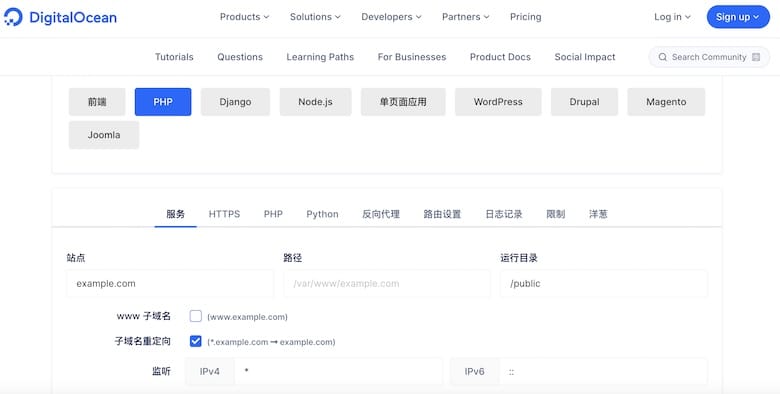Click the DigitalOcean logo
The height and width of the screenshot is (394, 780).
[x=60, y=17]
